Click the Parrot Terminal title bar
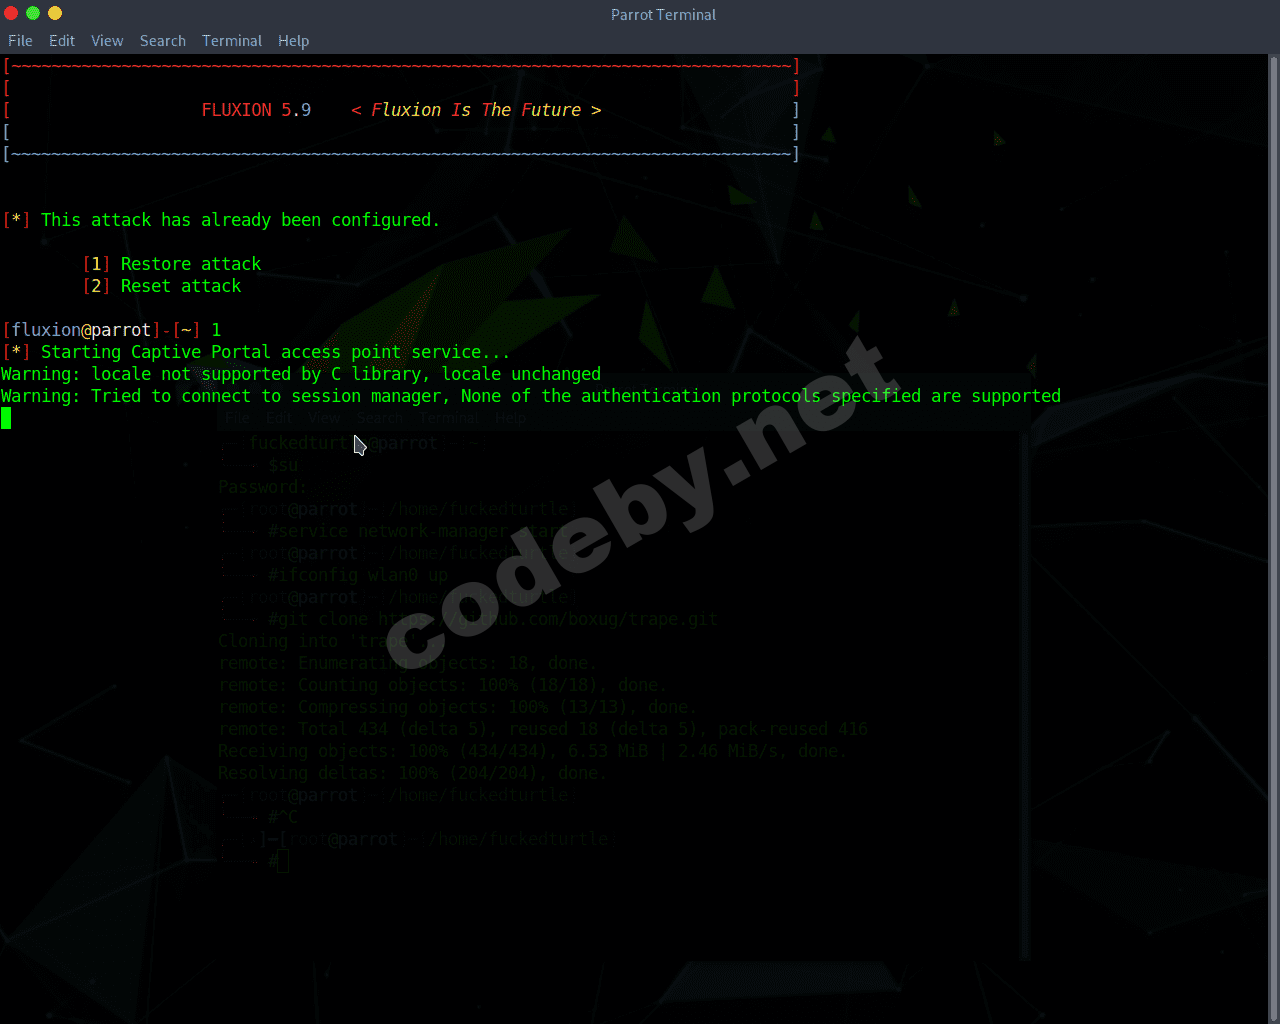 (663, 14)
